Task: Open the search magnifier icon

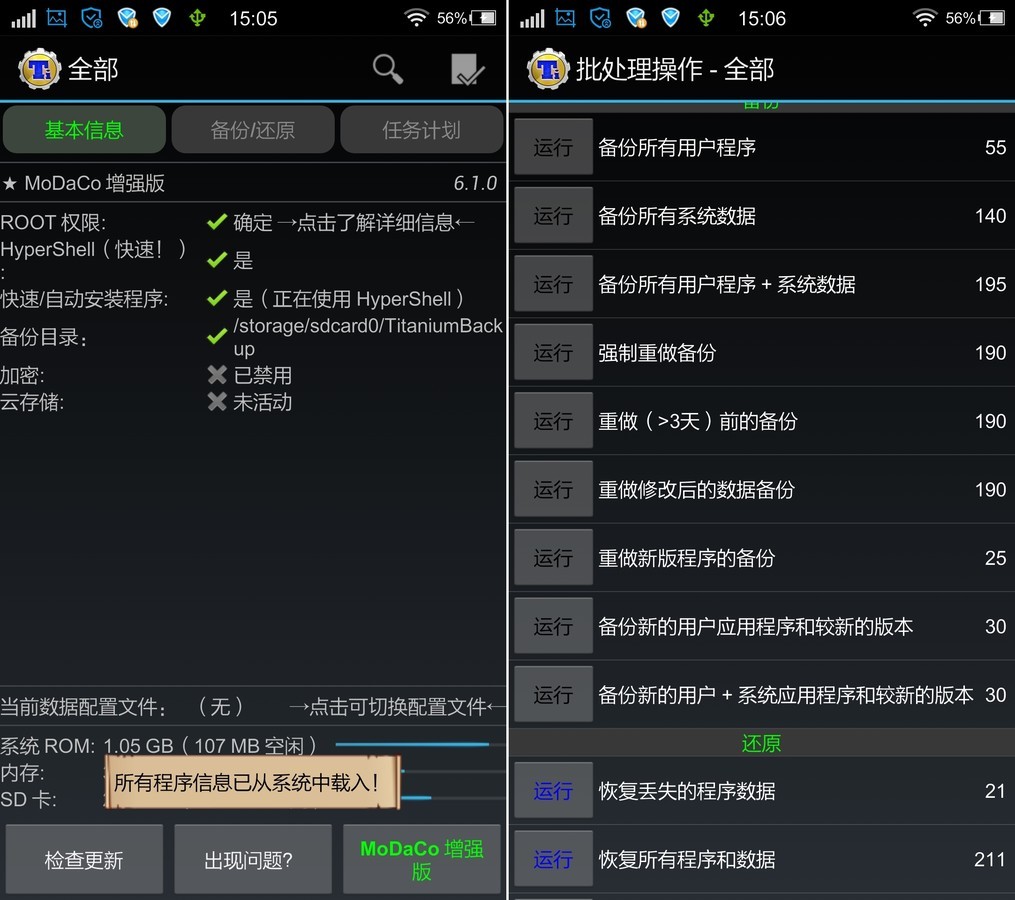Action: (x=388, y=69)
